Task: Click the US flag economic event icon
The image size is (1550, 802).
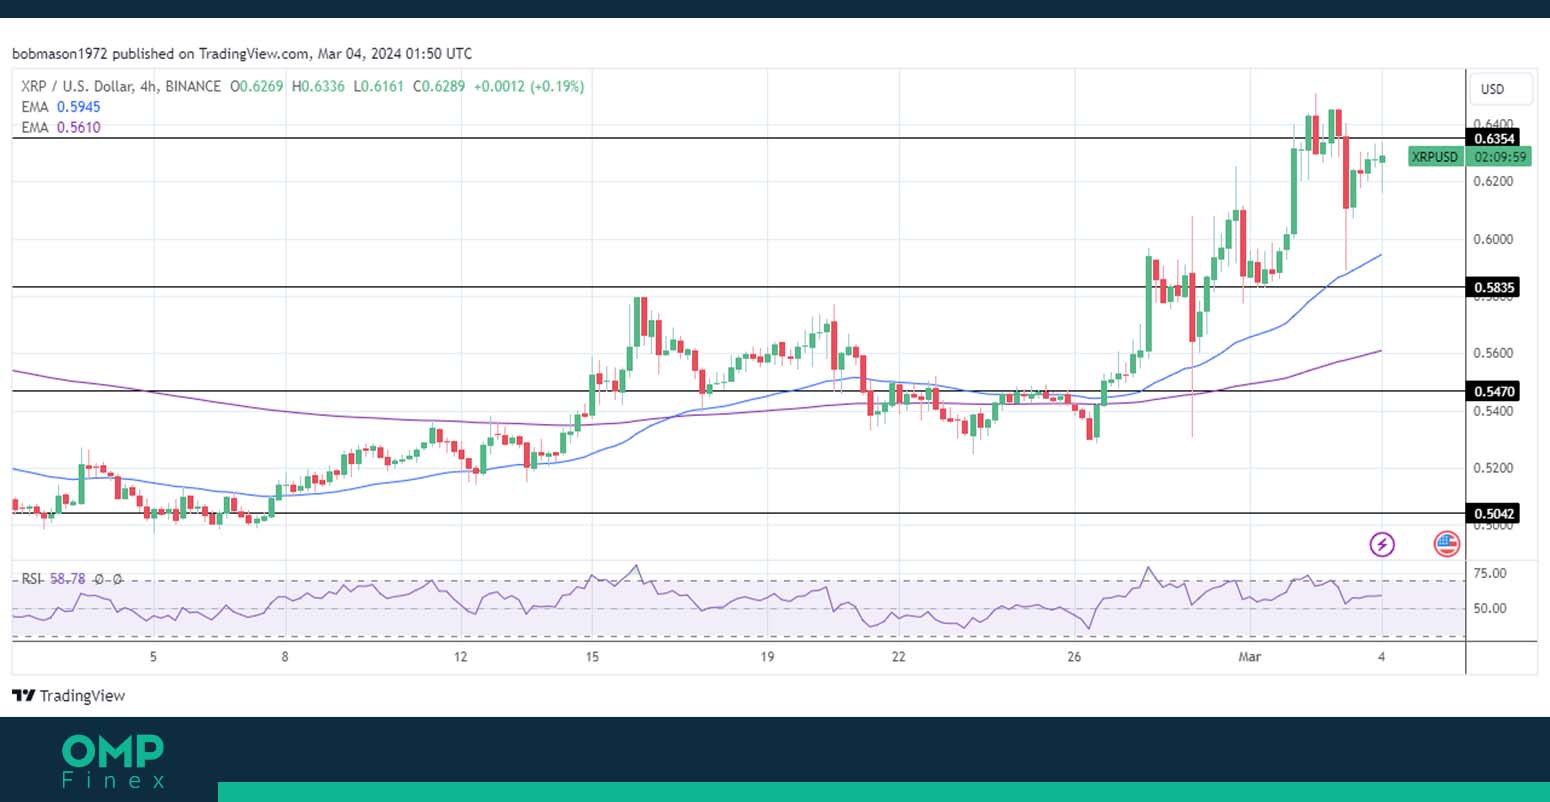Action: [1447, 544]
